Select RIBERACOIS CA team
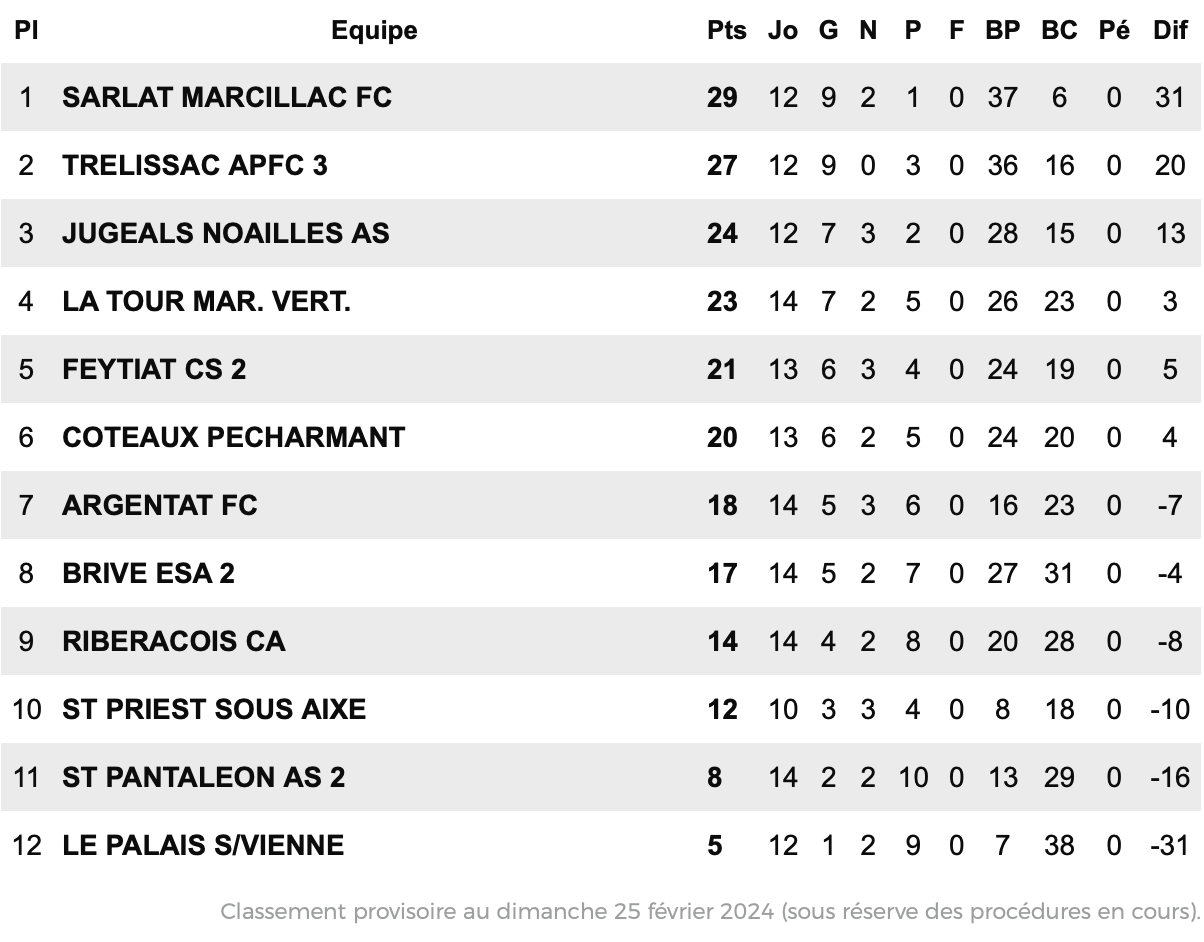 (x=174, y=641)
